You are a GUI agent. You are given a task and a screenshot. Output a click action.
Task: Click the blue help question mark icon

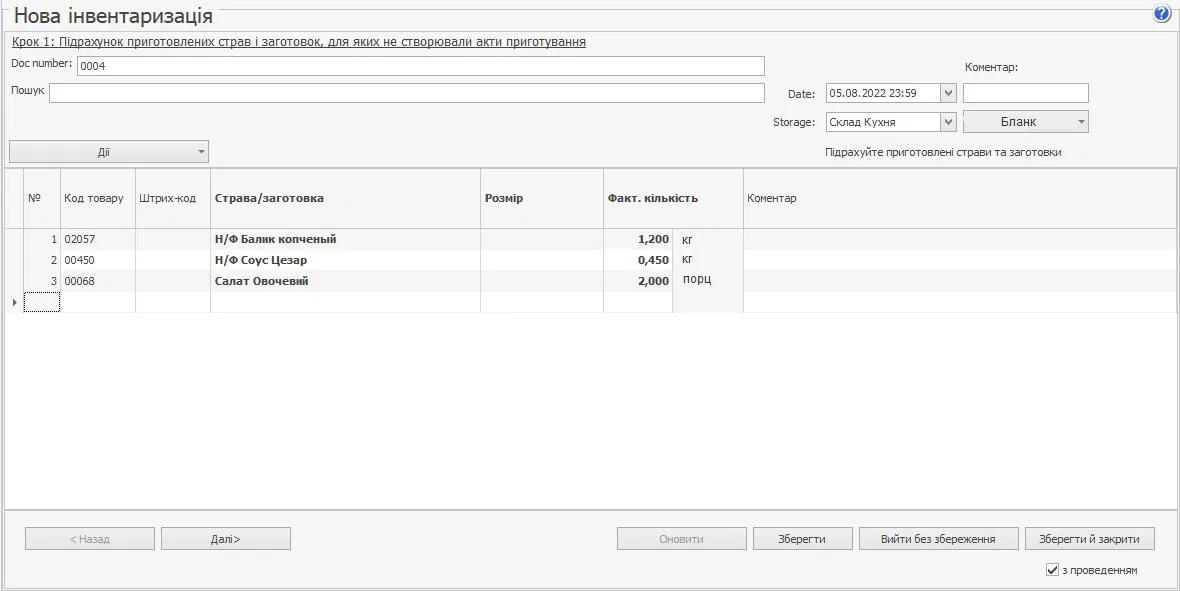point(1161,14)
